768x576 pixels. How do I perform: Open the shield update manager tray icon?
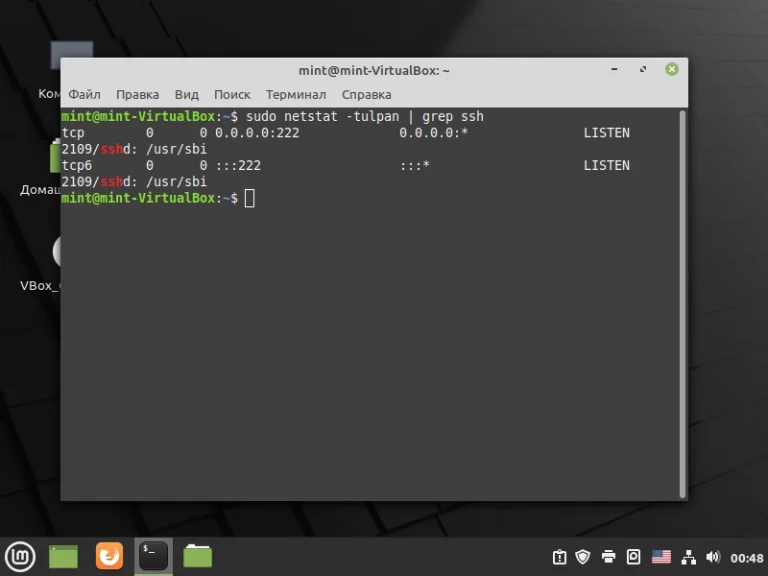[x=583, y=557]
